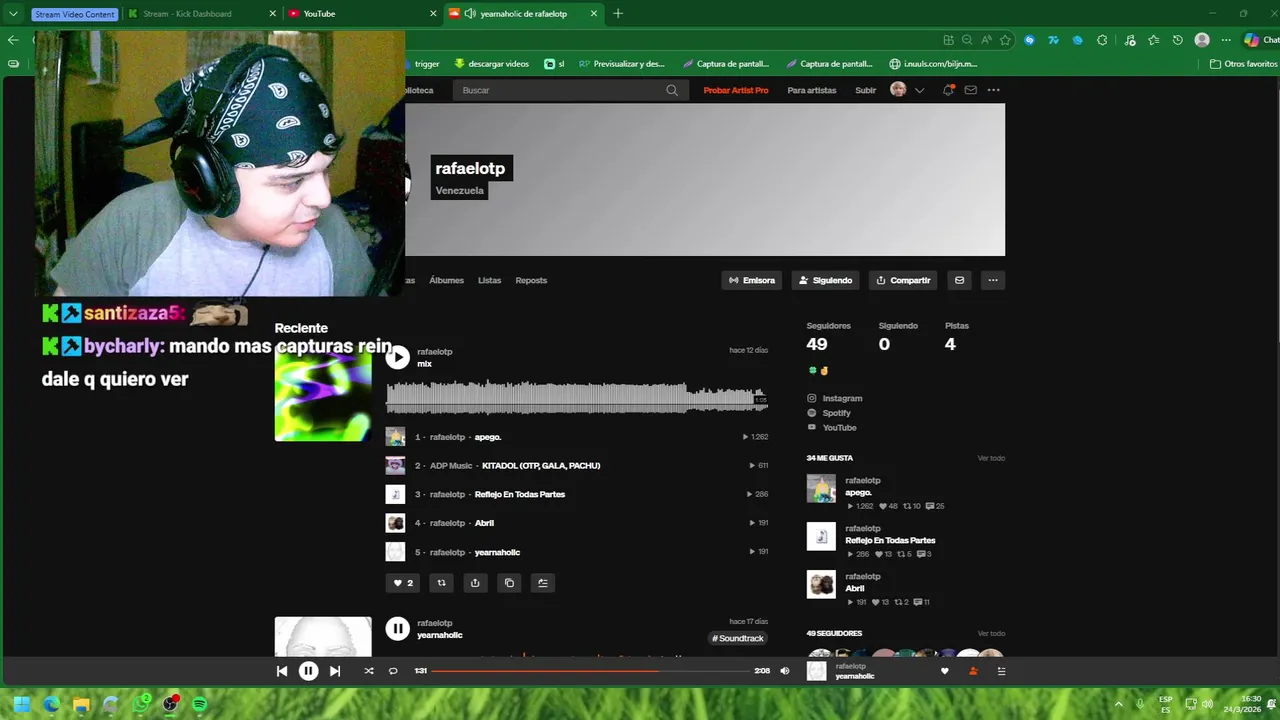1280x720 pixels.
Task: Open profile more-options ellipsis button
Action: [x=993, y=280]
